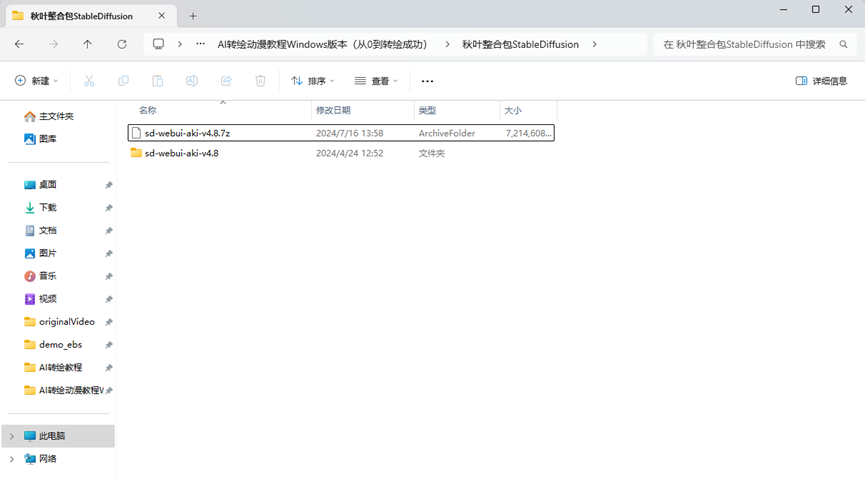The image size is (865, 479).
Task: Go back to the previous folder
Action: click(19, 44)
